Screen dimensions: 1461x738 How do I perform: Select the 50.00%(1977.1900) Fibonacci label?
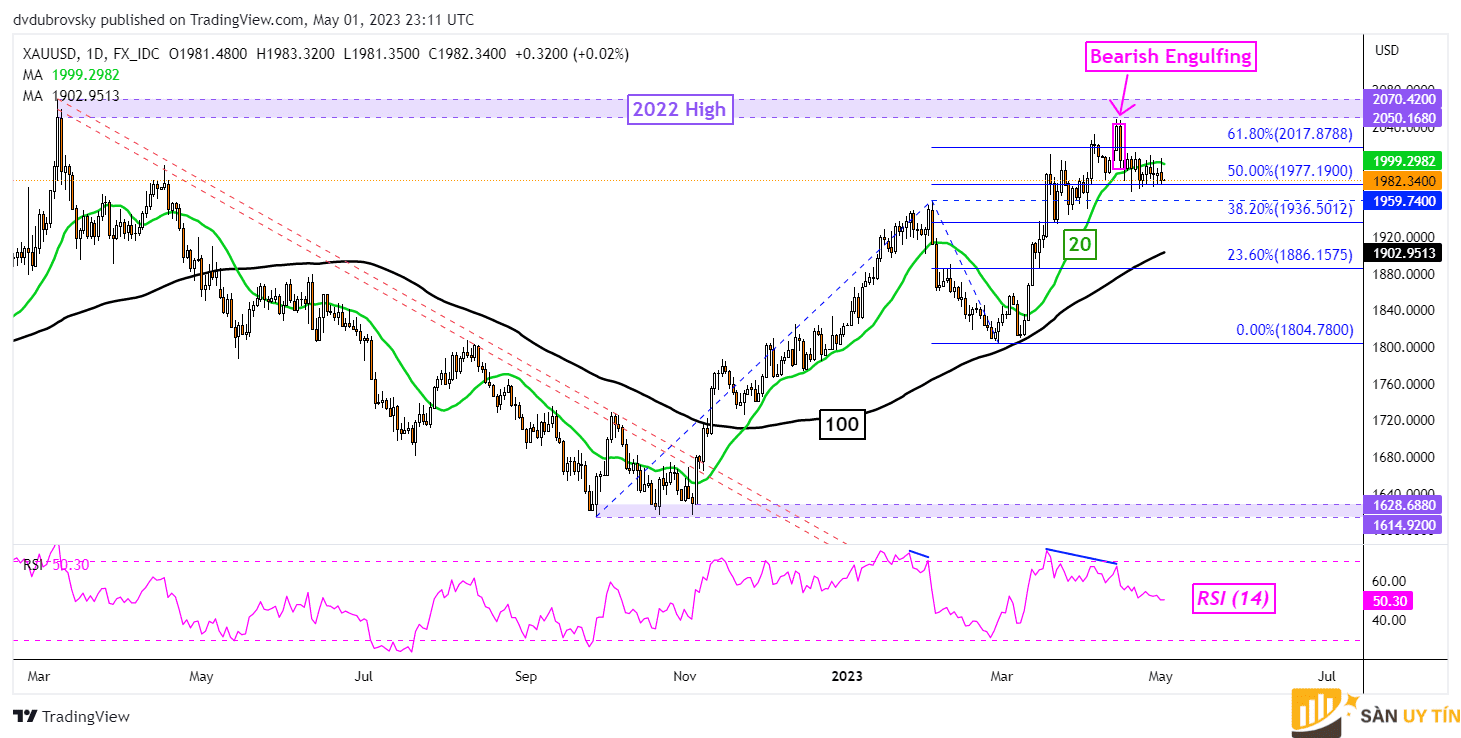[1289, 170]
